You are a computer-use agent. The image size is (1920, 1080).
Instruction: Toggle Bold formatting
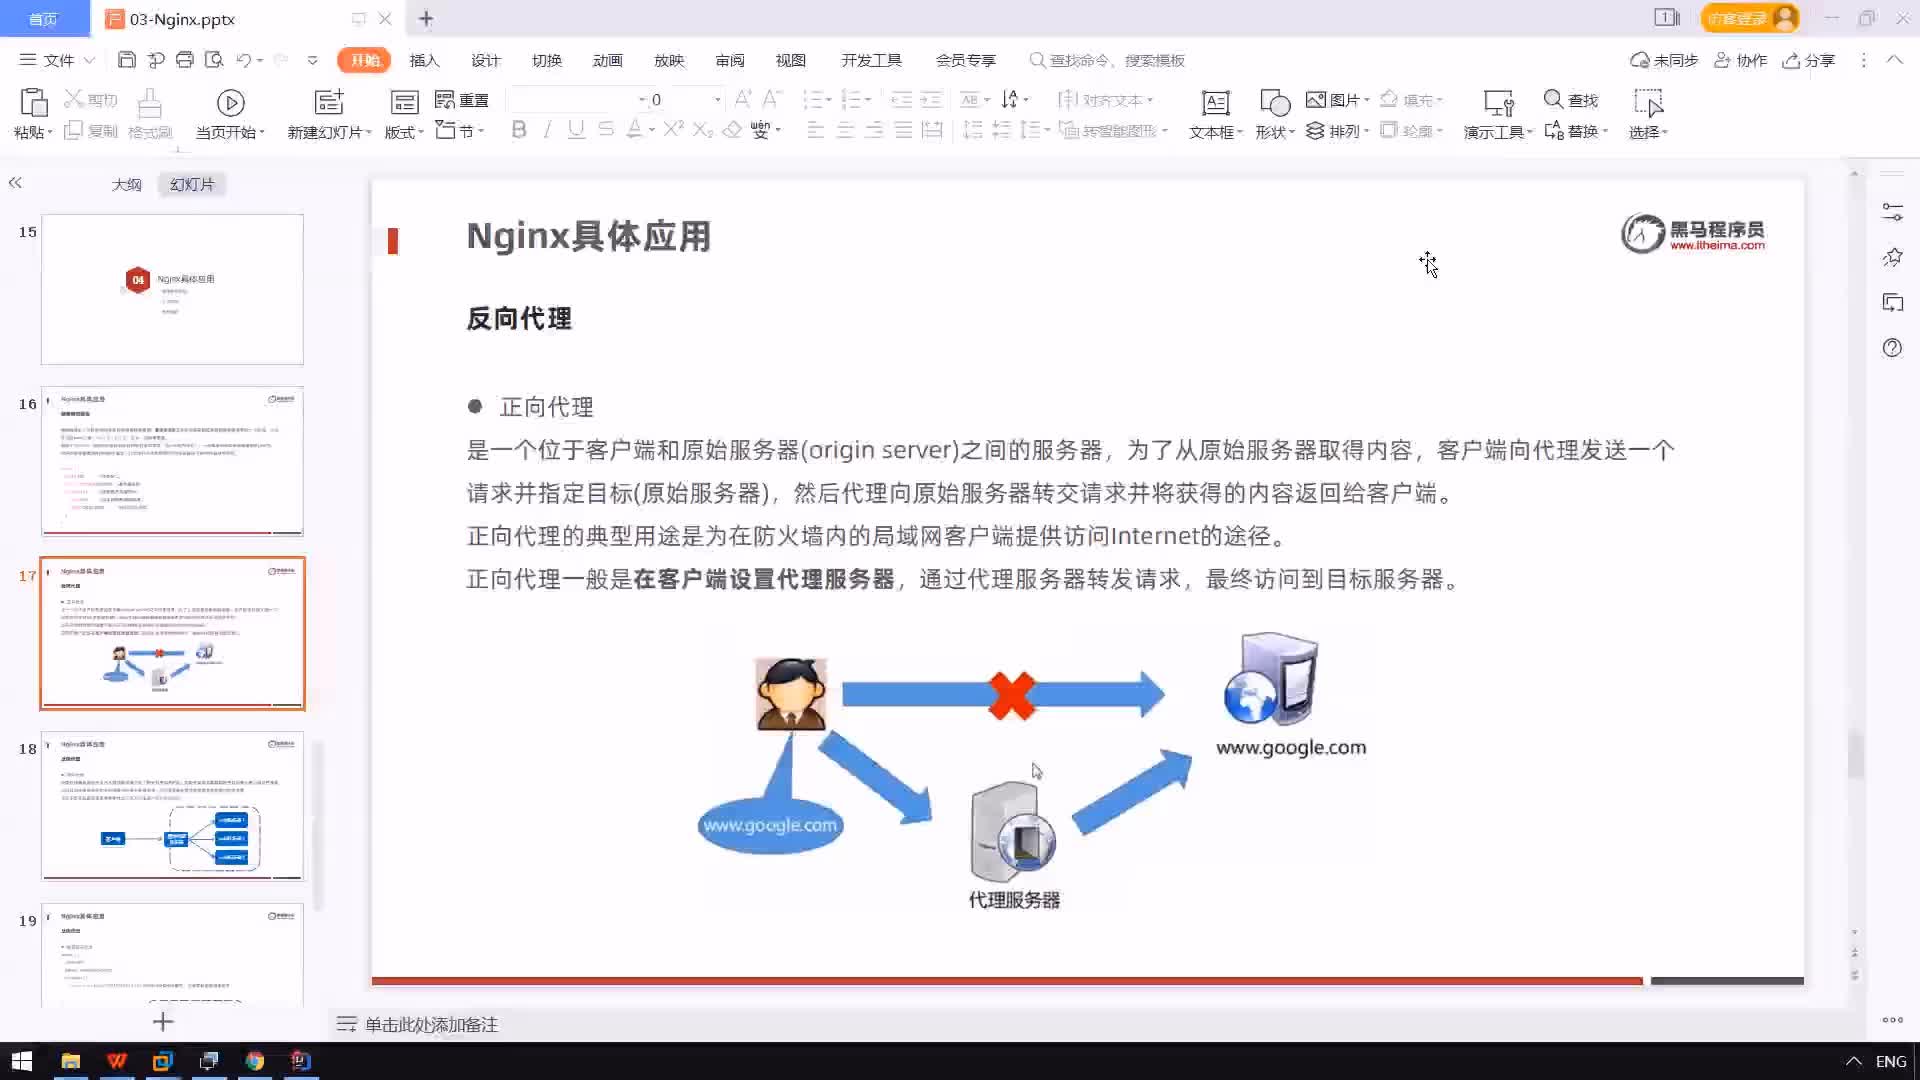pos(519,130)
